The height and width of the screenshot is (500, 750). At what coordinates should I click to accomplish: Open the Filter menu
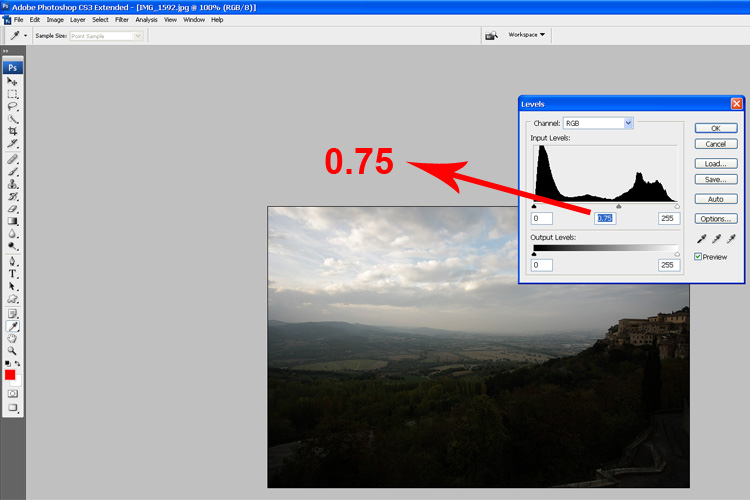122,20
